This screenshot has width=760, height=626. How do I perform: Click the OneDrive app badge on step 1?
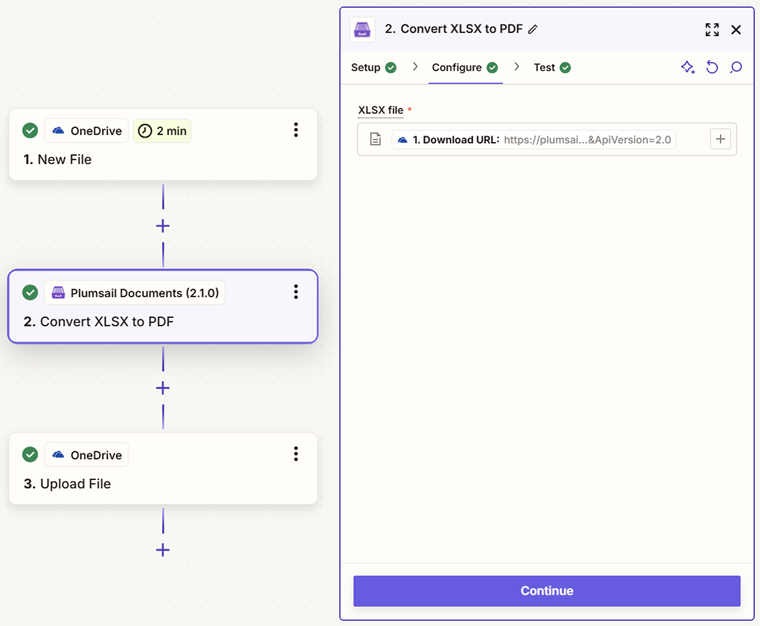[86, 131]
